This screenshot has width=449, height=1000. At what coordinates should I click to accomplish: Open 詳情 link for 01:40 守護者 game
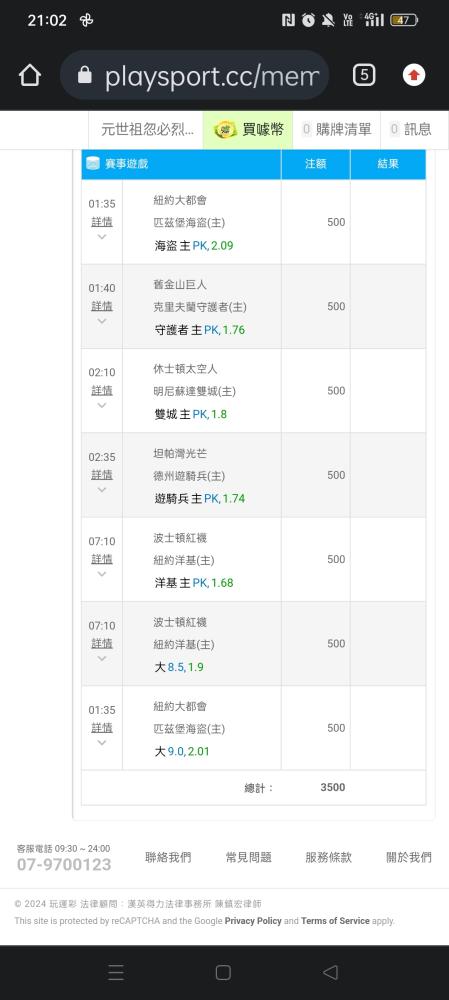102,306
